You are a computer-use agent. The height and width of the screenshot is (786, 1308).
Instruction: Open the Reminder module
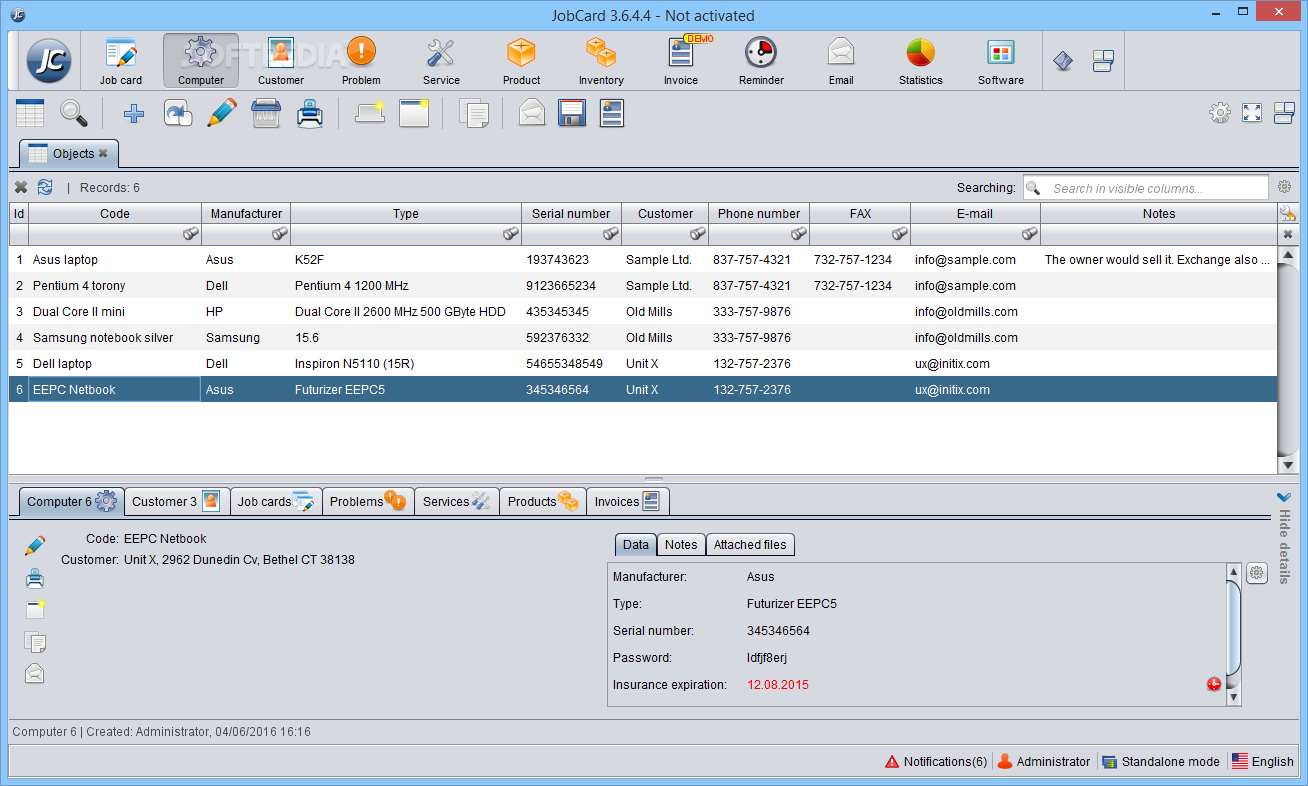coord(761,61)
